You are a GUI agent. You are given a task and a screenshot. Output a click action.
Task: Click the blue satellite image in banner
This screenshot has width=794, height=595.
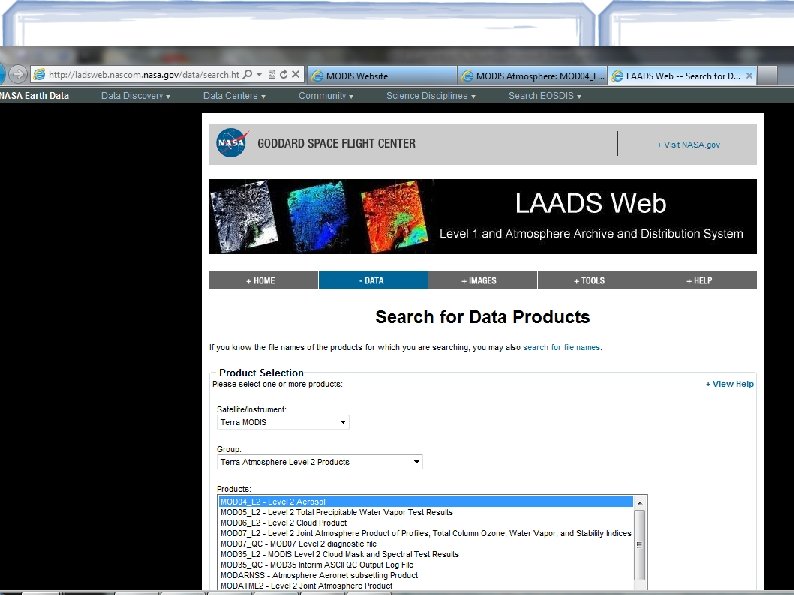(317, 216)
